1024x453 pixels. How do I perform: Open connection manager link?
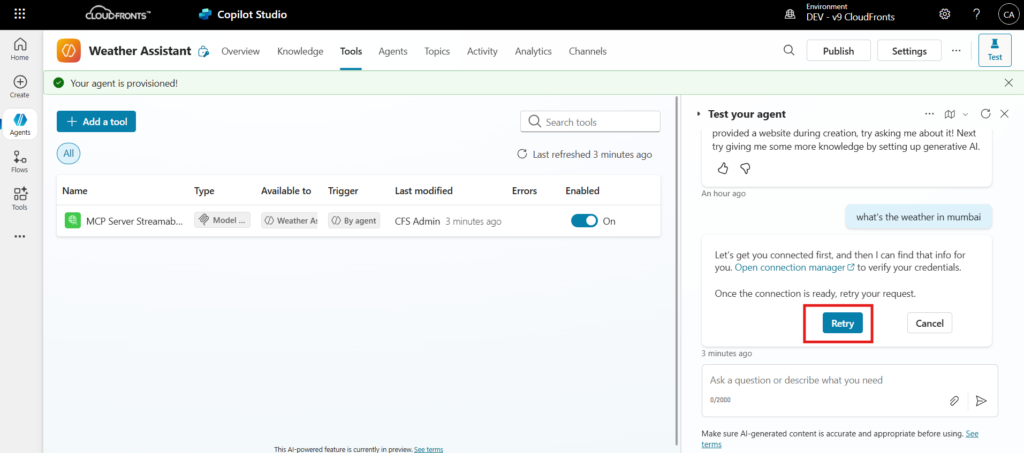tap(795, 268)
